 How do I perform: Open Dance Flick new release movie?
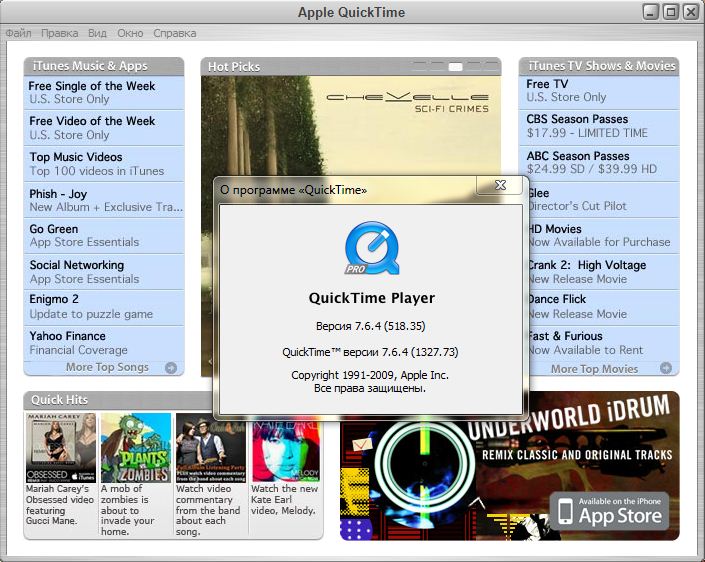pyautogui.click(x=604, y=308)
